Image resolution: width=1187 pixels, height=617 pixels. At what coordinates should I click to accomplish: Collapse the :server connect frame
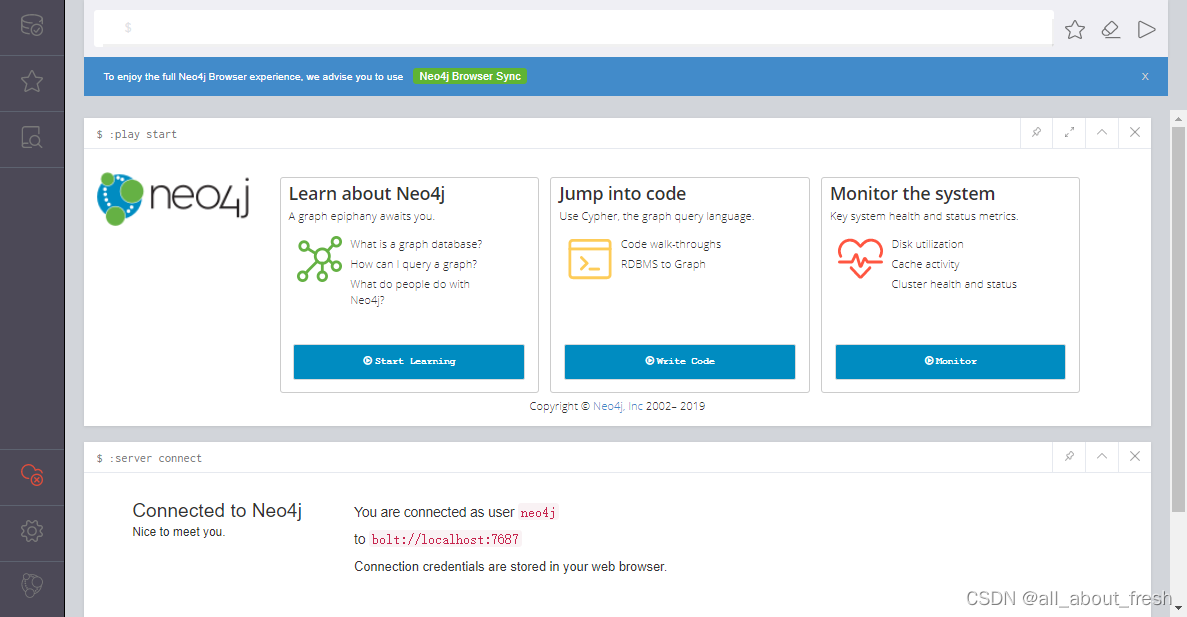pyautogui.click(x=1101, y=457)
